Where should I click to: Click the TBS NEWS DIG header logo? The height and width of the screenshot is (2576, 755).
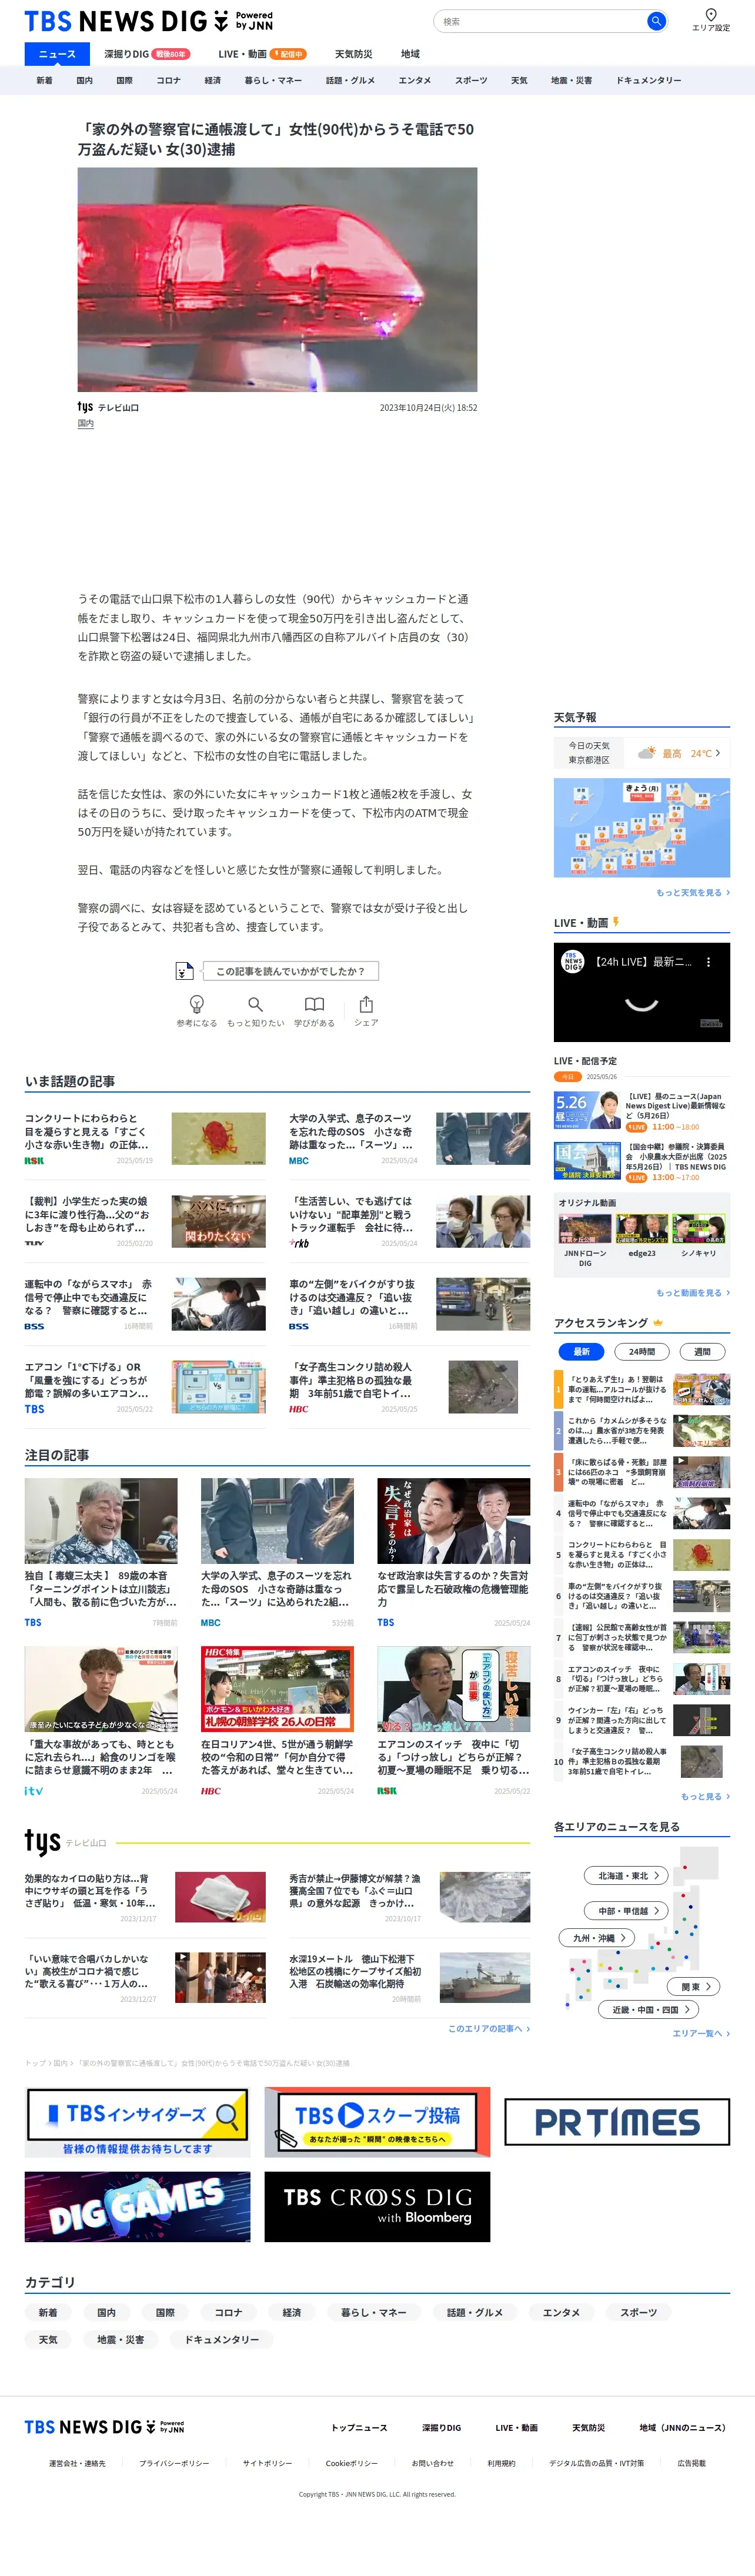tap(148, 21)
